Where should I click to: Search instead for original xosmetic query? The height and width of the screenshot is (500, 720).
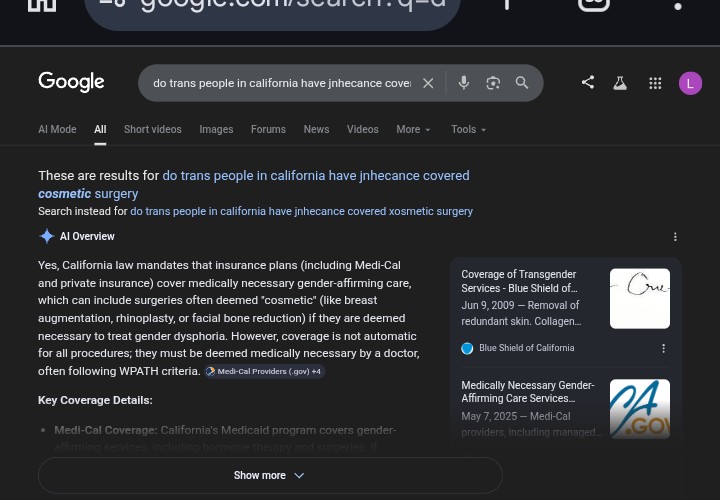click(301, 211)
